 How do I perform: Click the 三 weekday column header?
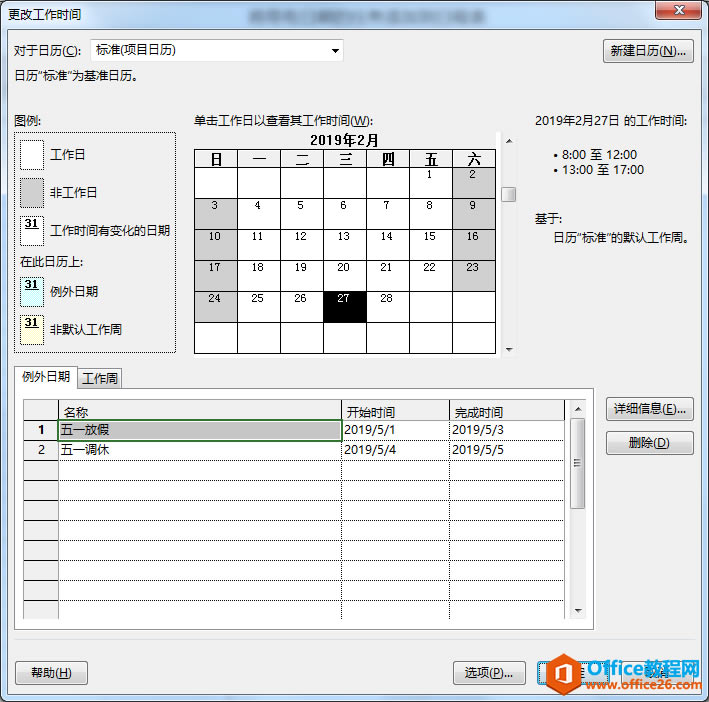pyautogui.click(x=345, y=159)
